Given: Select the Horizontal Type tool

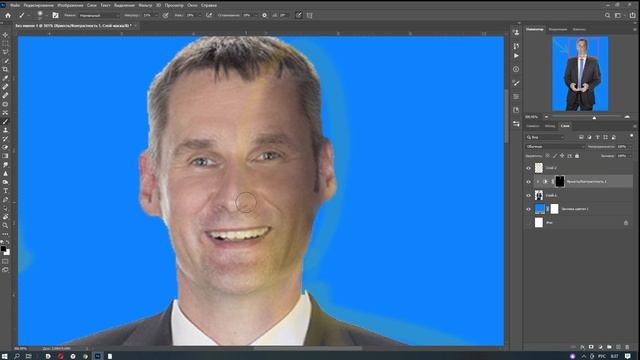Looking at the screenshot, I should coord(5,191).
